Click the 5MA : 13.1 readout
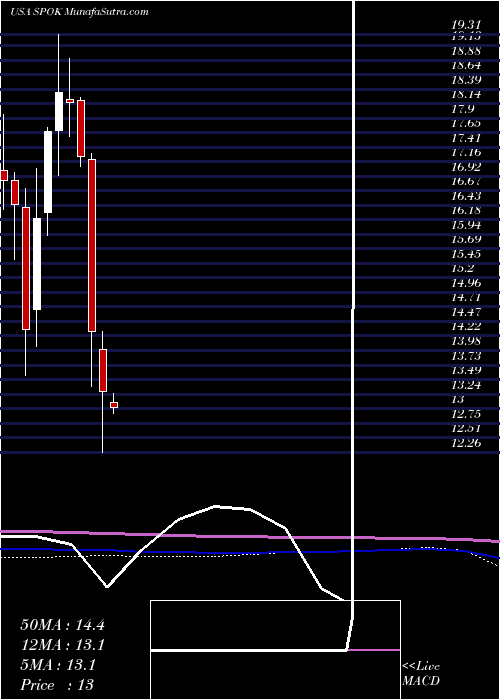Image resolution: width=500 pixels, height=700 pixels. point(58,665)
